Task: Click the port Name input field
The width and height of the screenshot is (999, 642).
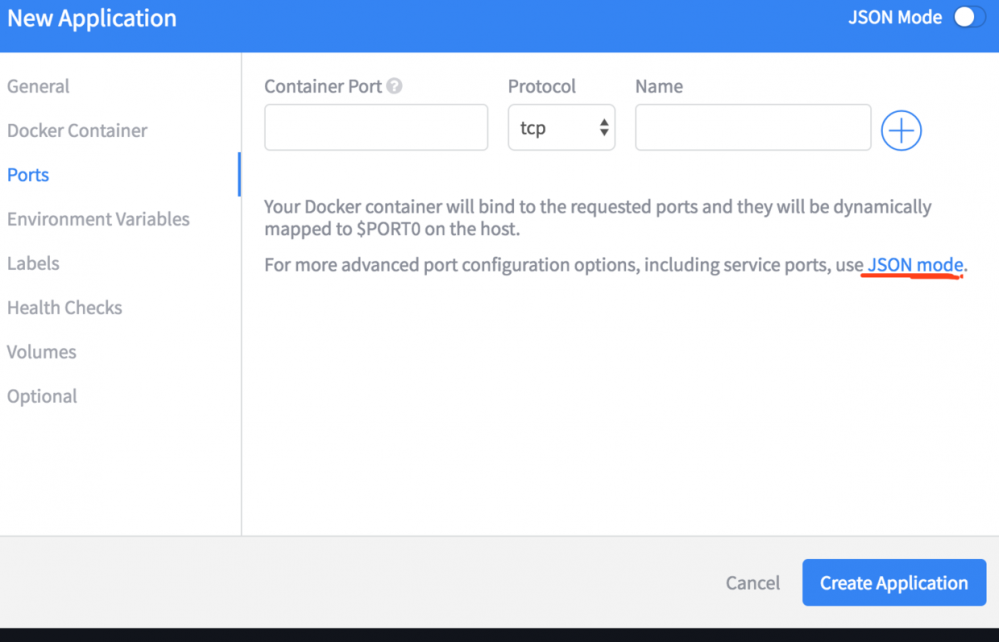Action: [752, 127]
